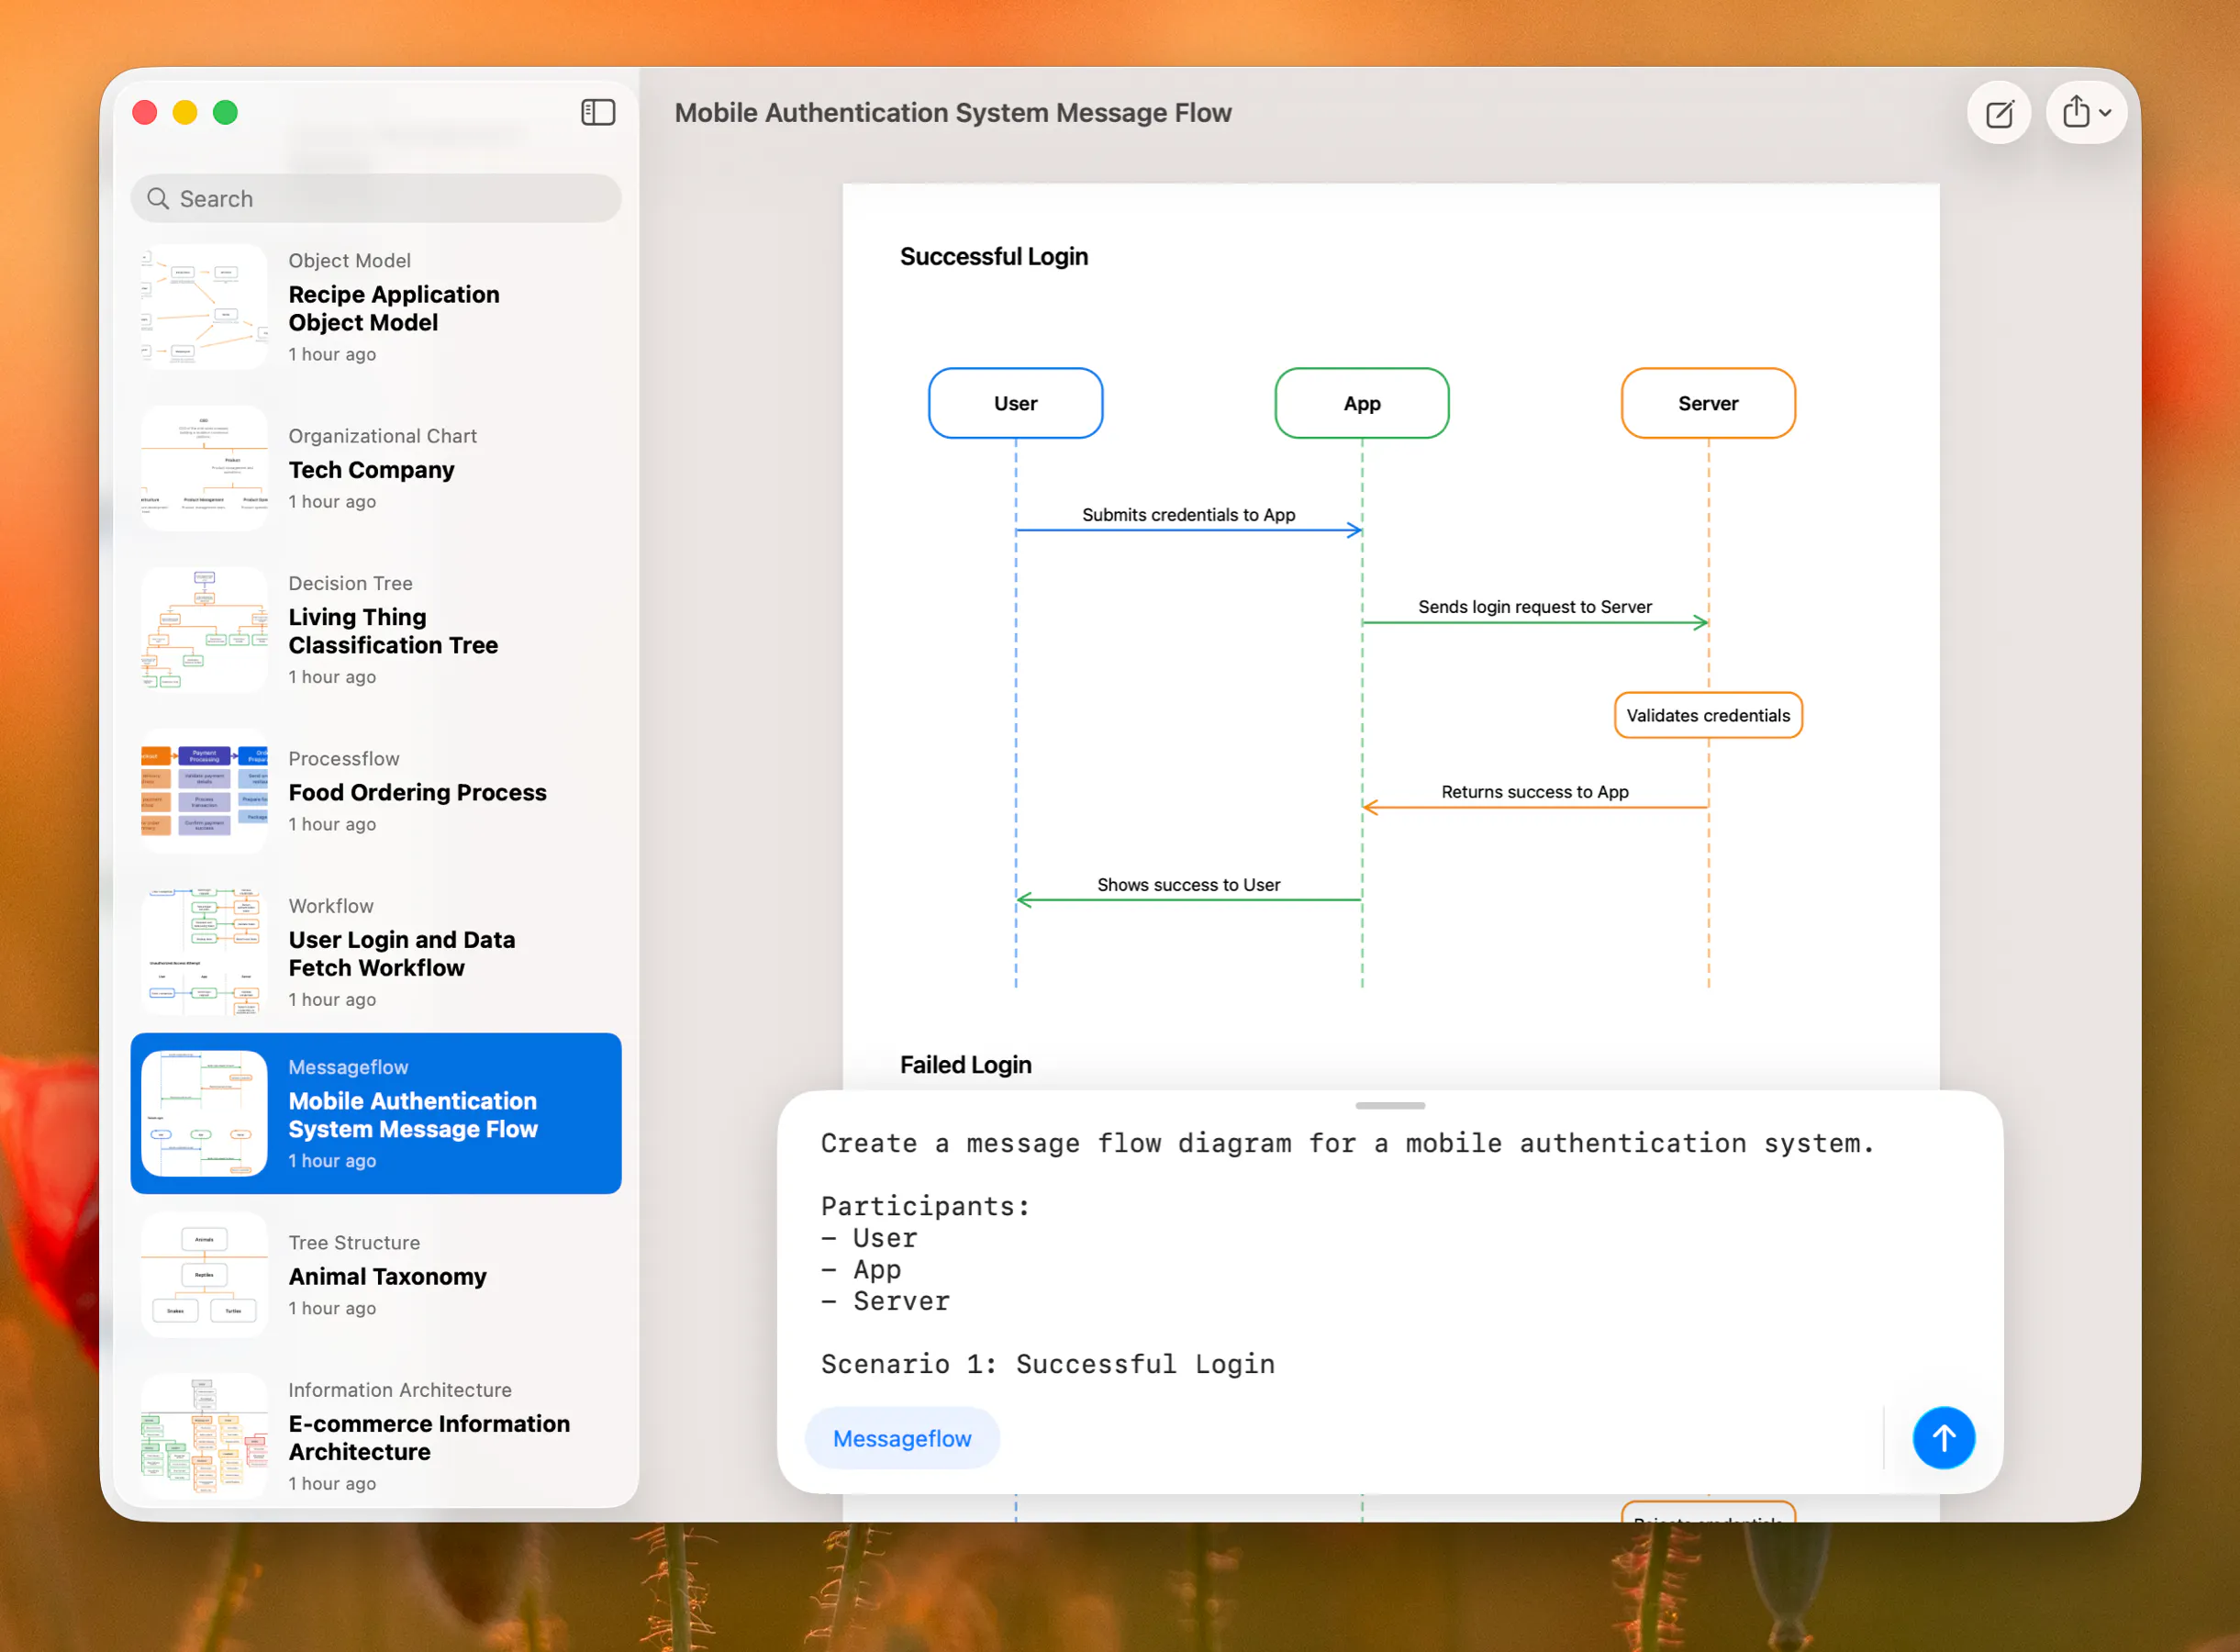This screenshot has height=1652, width=2240.
Task: Click the Server participant node
Action: [x=1708, y=403]
